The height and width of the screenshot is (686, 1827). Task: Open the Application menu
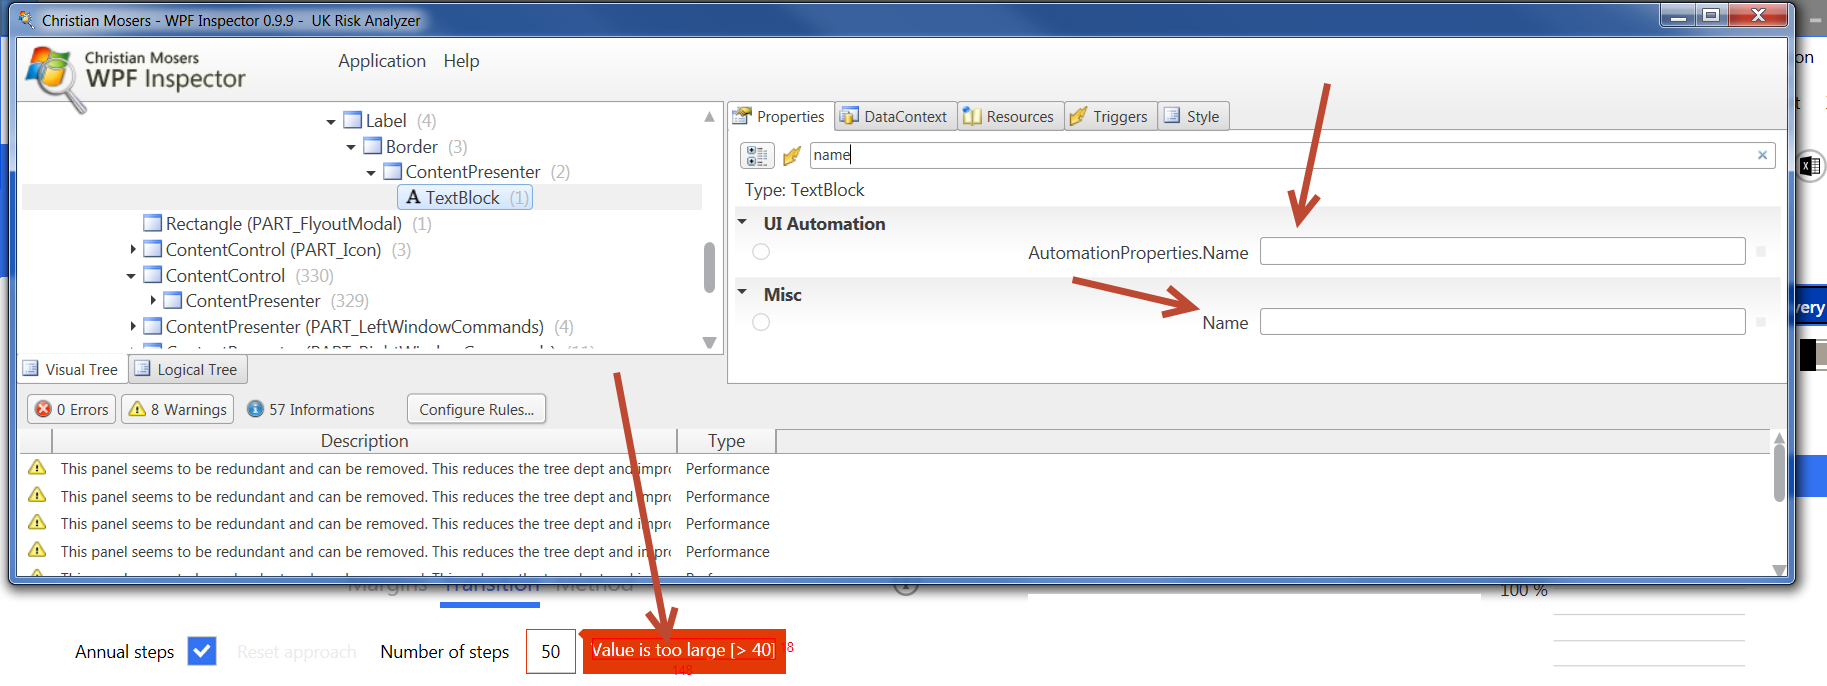tap(381, 61)
